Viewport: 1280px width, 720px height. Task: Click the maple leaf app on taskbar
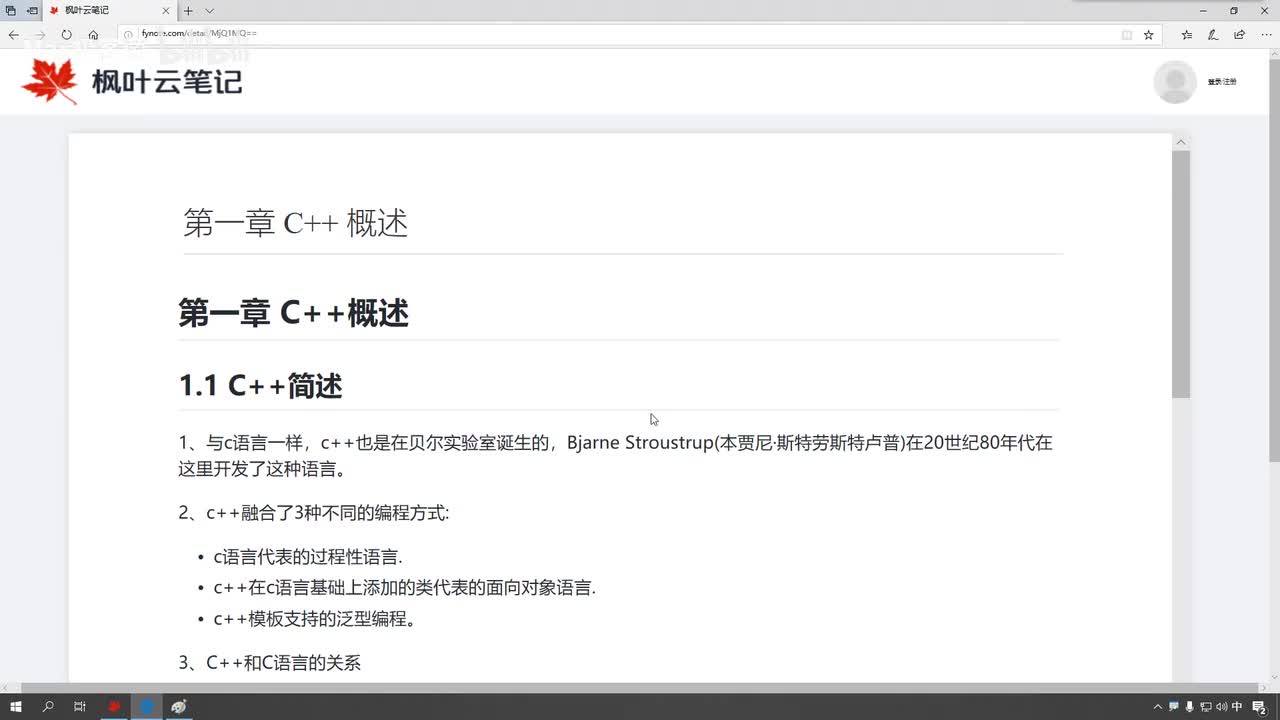click(x=114, y=706)
